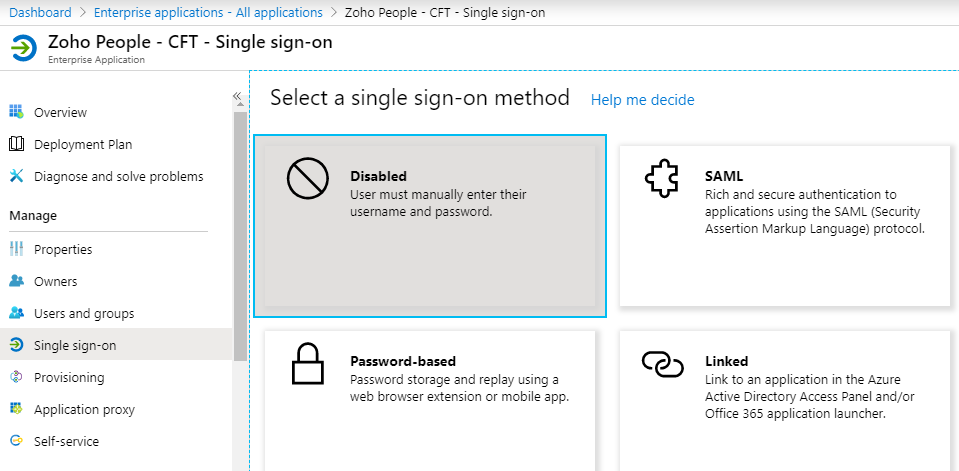The height and width of the screenshot is (471, 959).
Task: Click the Password-based padlock icon
Action: (308, 364)
